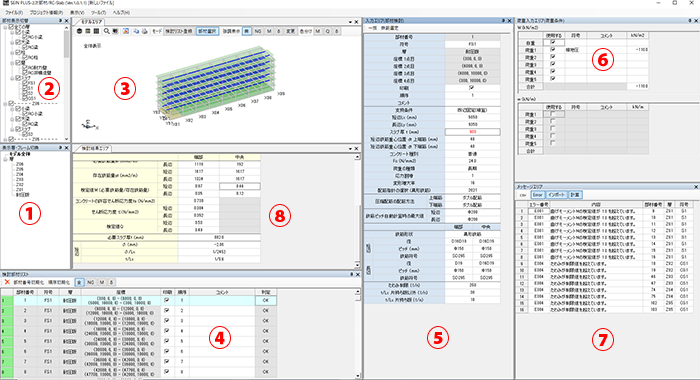The width and height of the screenshot is (700, 380).
Task: Click the printer icon in model toolbar
Action: [145, 31]
